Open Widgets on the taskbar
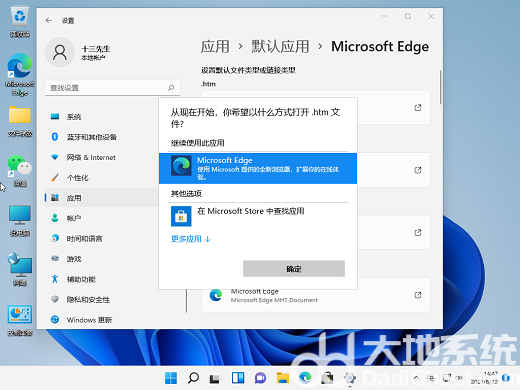The width and height of the screenshot is (520, 390). click(x=238, y=378)
